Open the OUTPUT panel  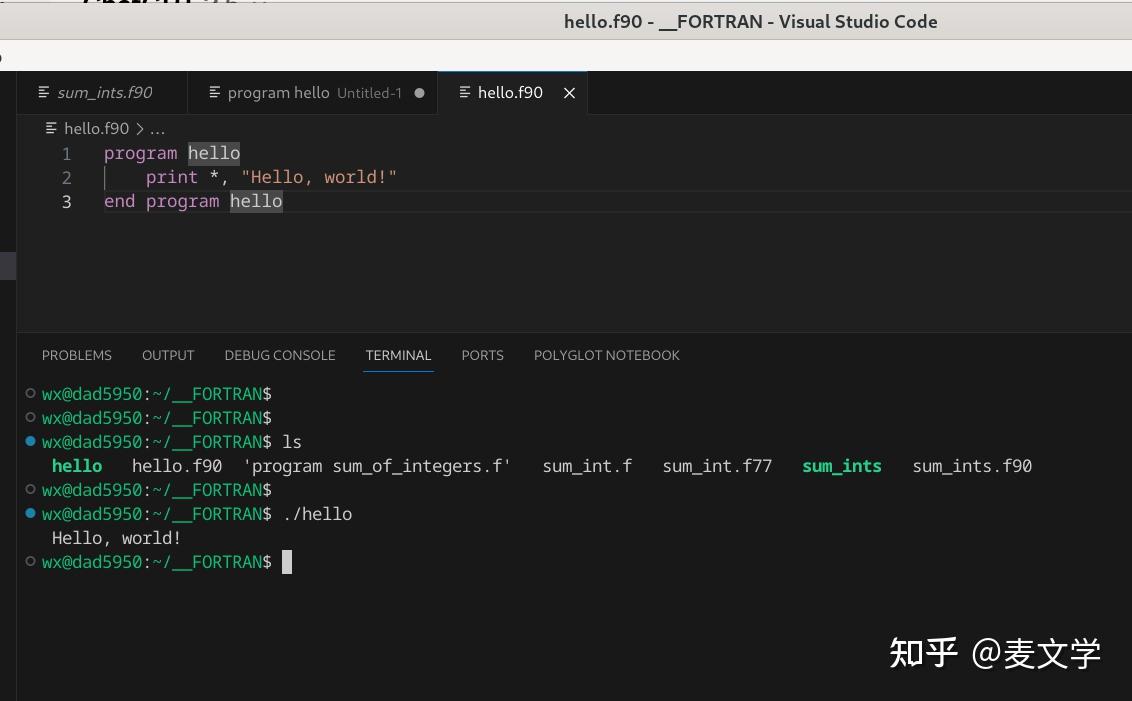tap(167, 355)
